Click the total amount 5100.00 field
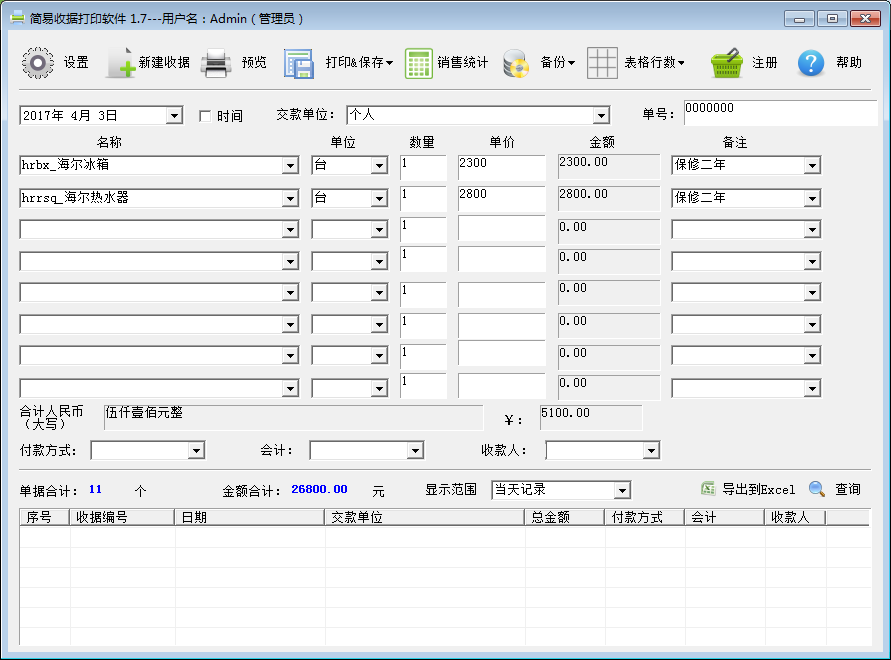 click(591, 418)
